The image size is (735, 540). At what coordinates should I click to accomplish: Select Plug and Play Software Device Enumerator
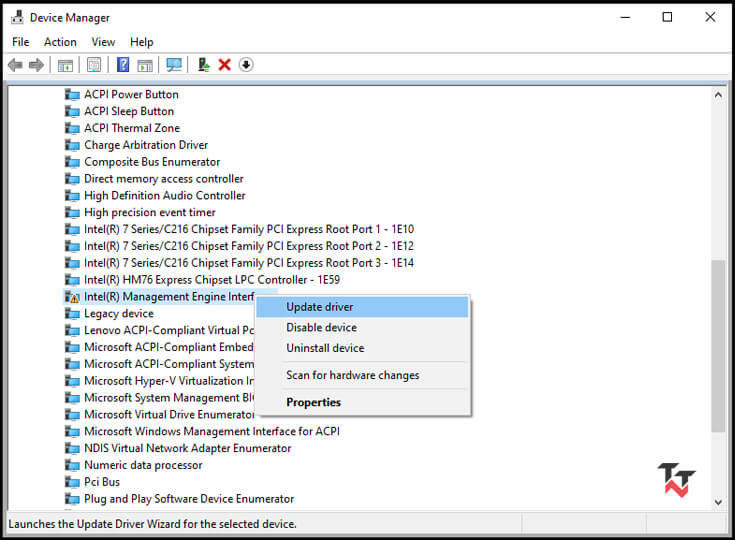tap(189, 499)
